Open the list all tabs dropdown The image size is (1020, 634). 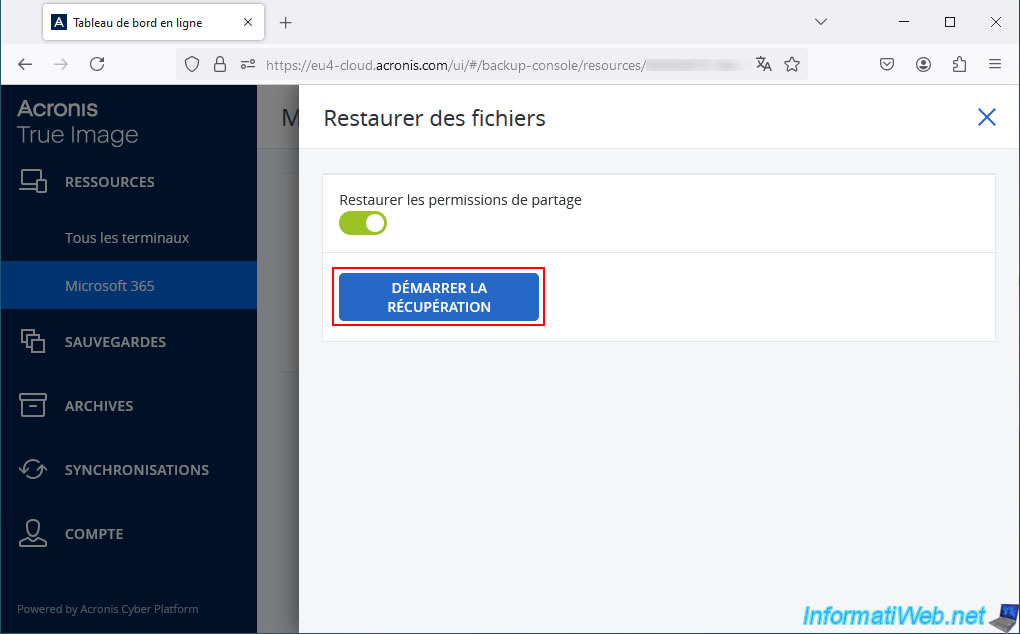click(821, 22)
